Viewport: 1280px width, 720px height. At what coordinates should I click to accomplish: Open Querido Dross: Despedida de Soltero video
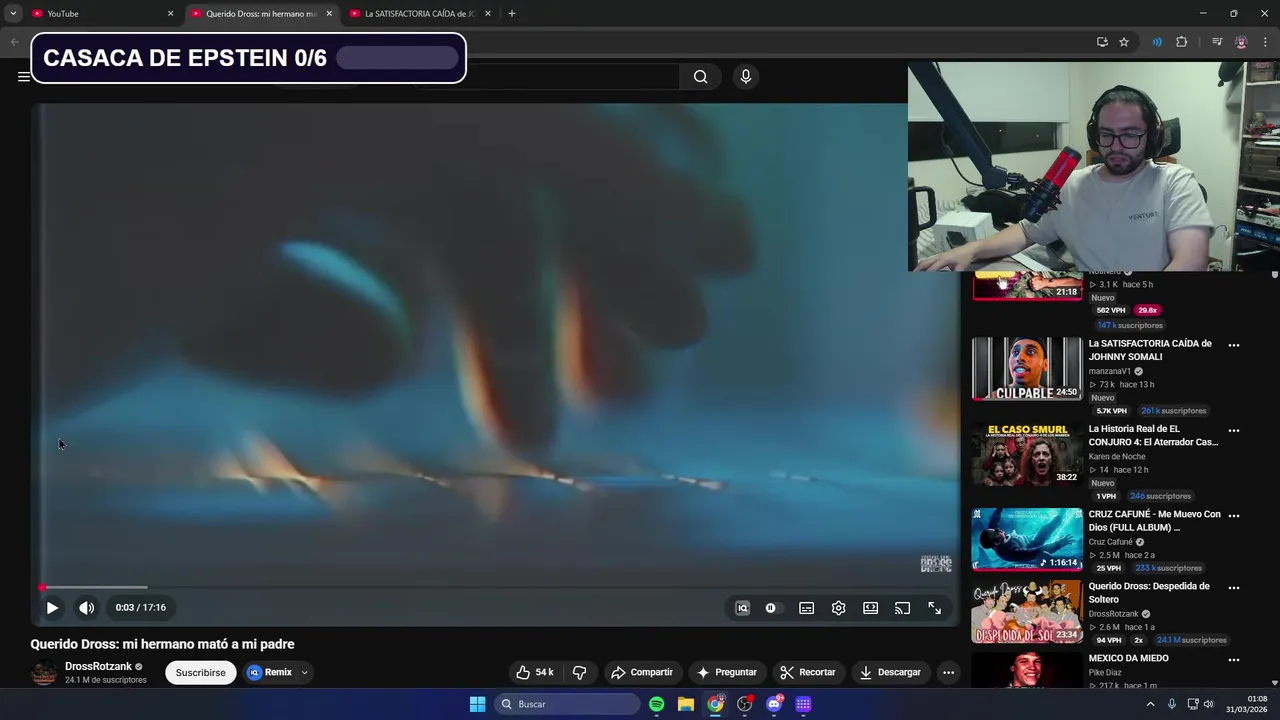coord(1149,593)
